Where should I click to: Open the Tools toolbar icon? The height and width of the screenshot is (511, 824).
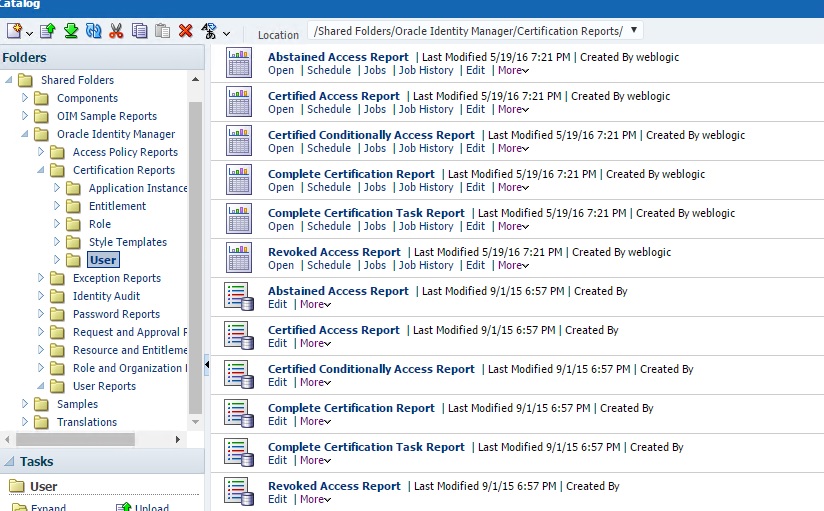click(209, 31)
